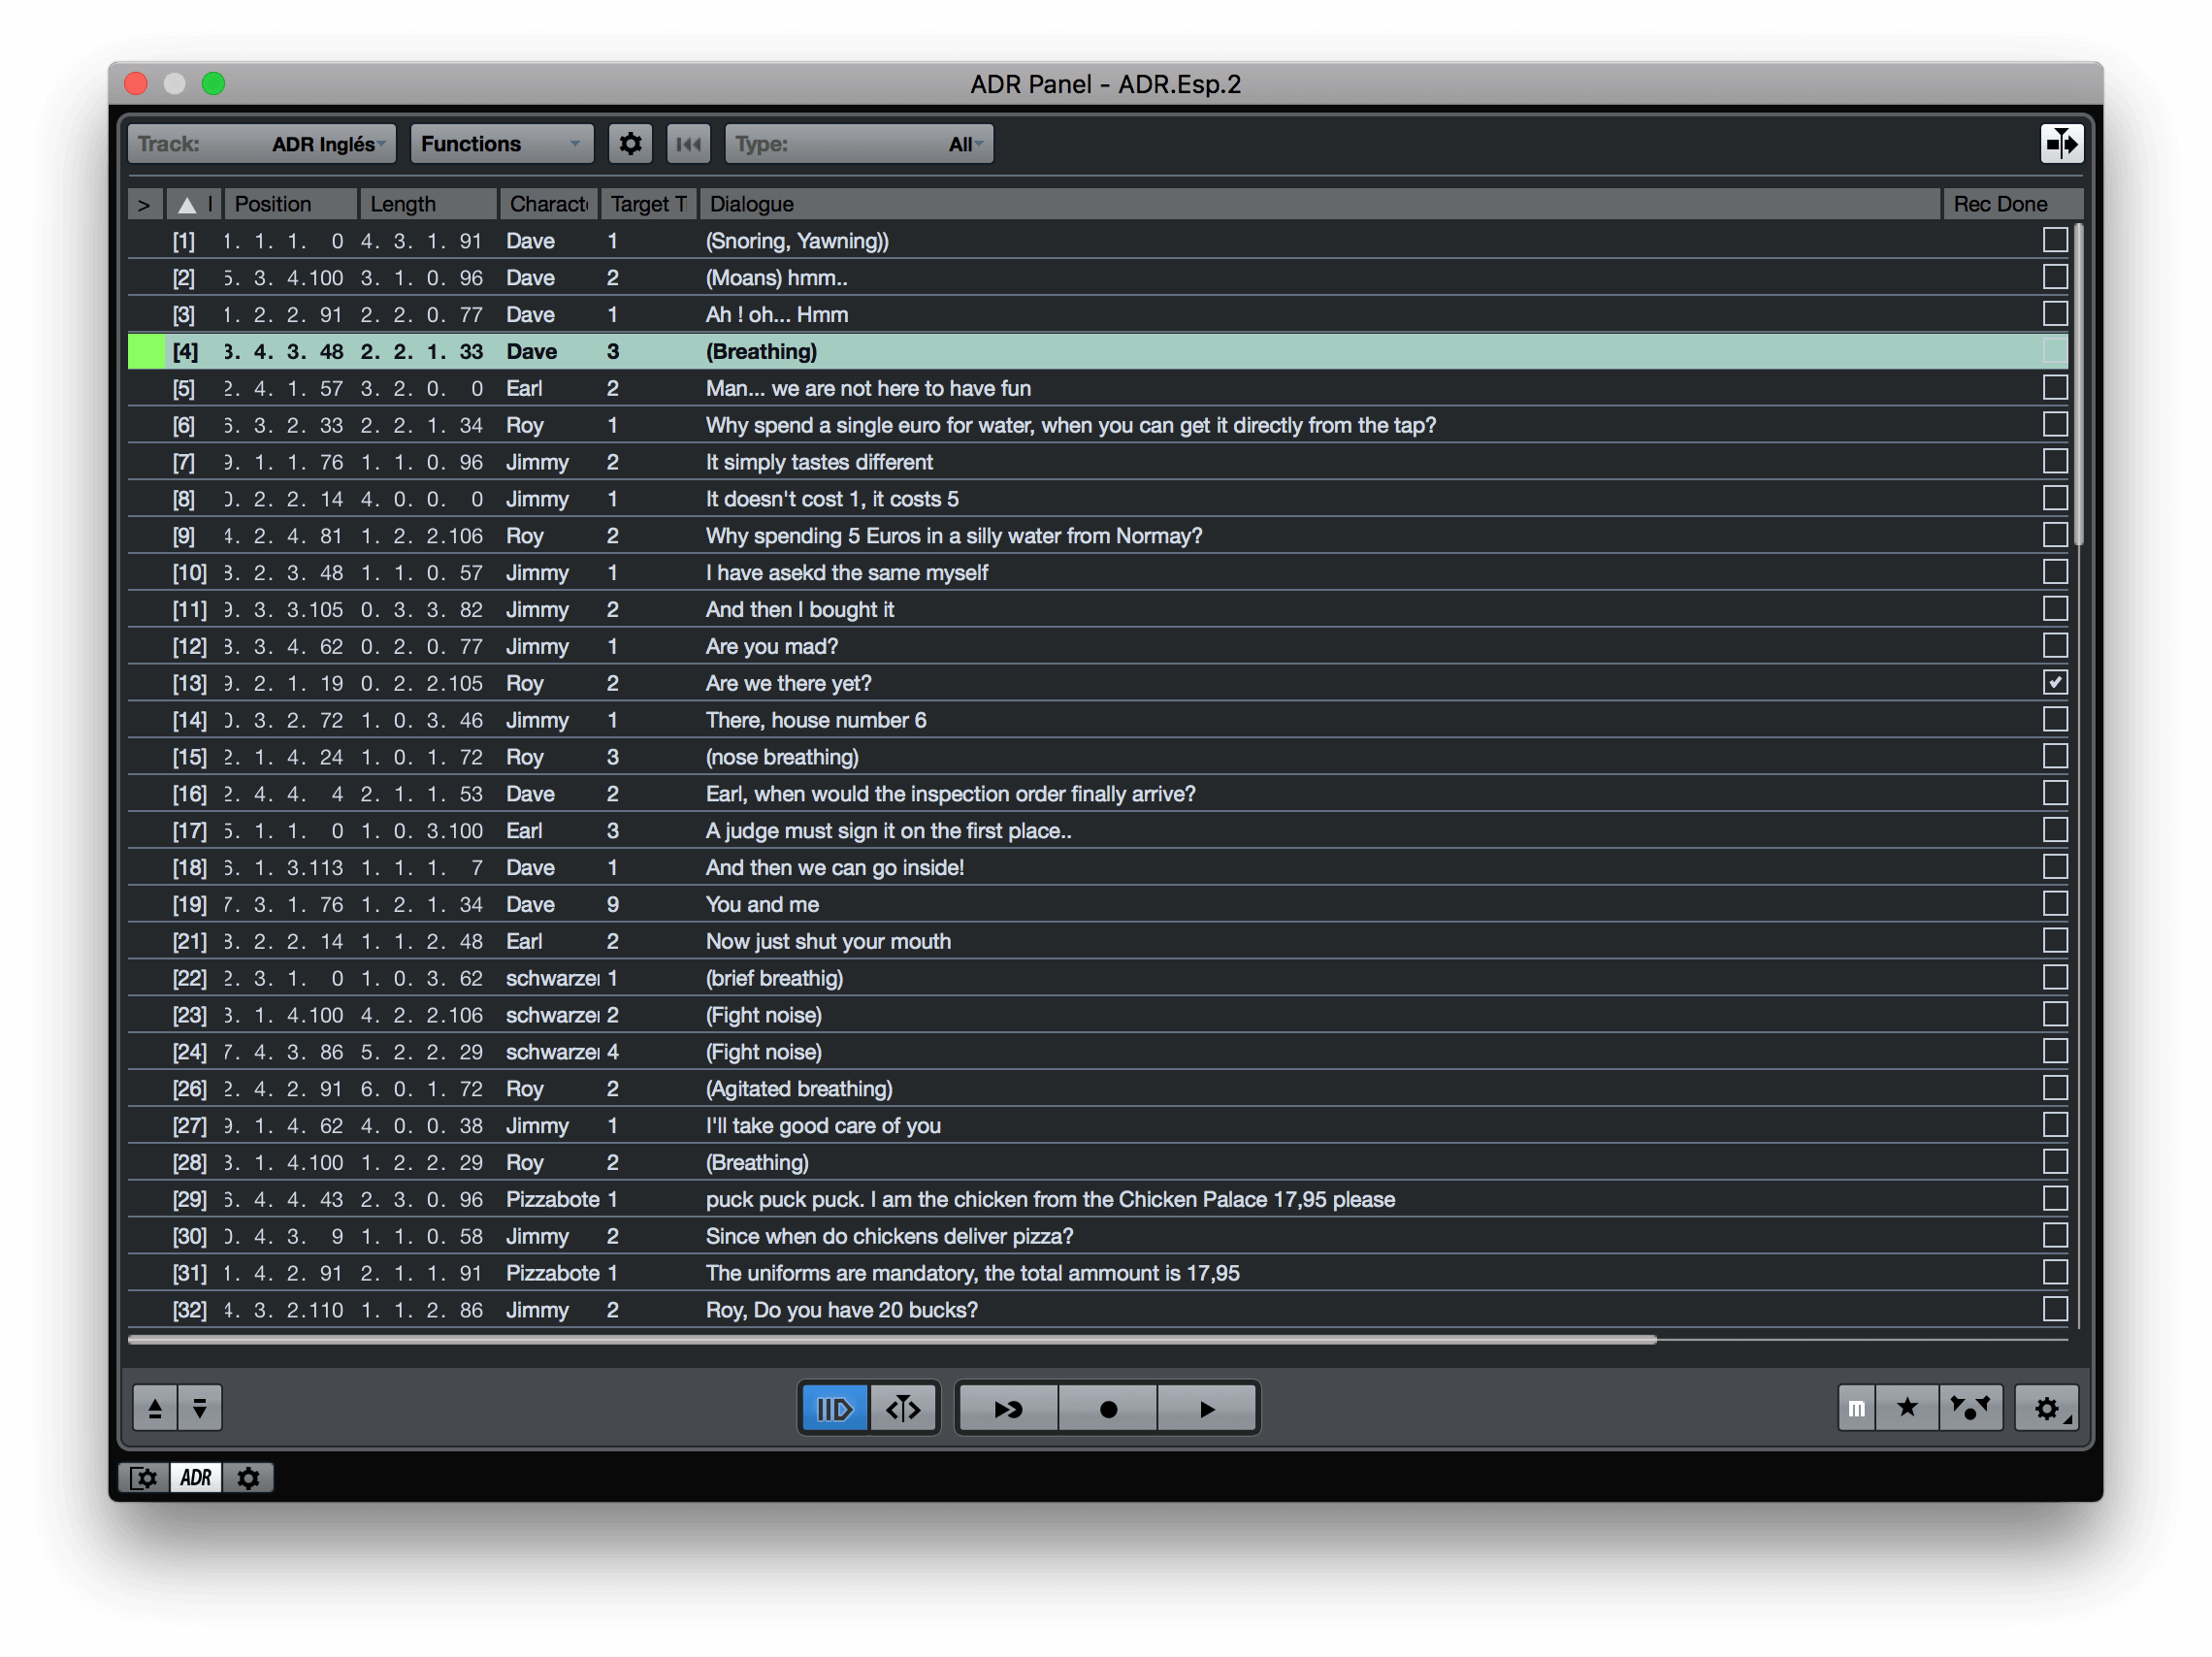This screenshot has width=2212, height=1657.
Task: Tick Rec Done for 'You and me'
Action: [x=2054, y=904]
